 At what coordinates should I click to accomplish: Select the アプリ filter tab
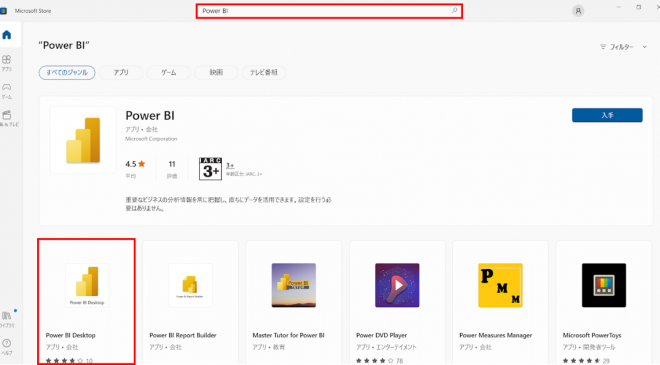click(x=121, y=72)
